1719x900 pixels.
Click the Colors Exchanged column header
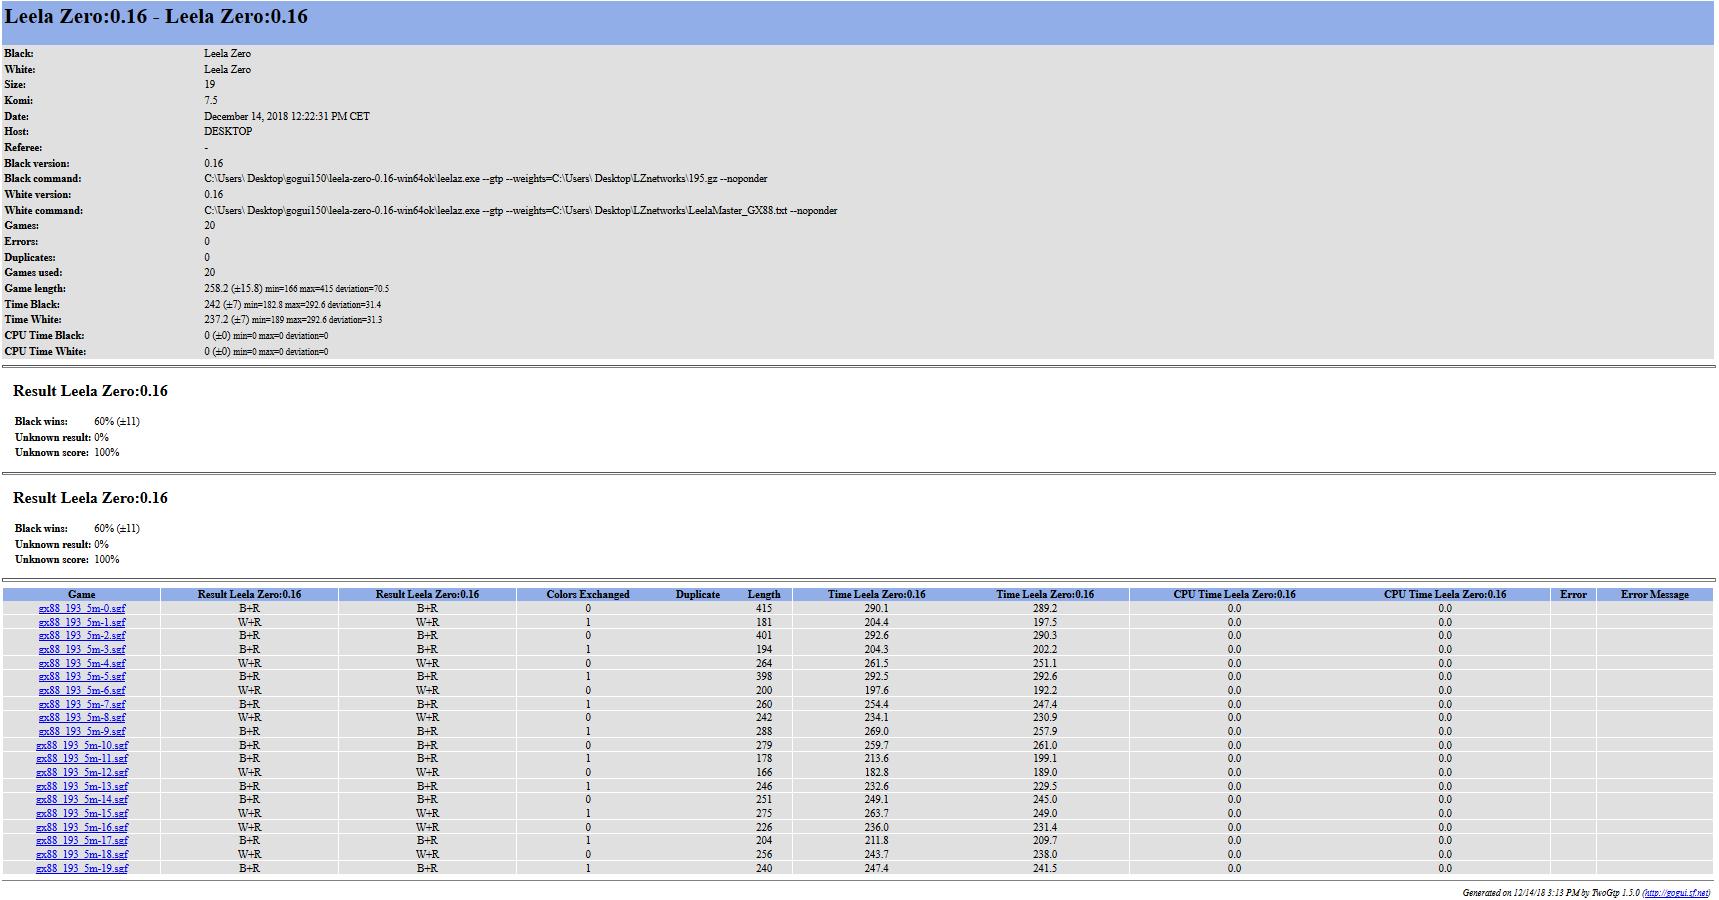pyautogui.click(x=588, y=594)
